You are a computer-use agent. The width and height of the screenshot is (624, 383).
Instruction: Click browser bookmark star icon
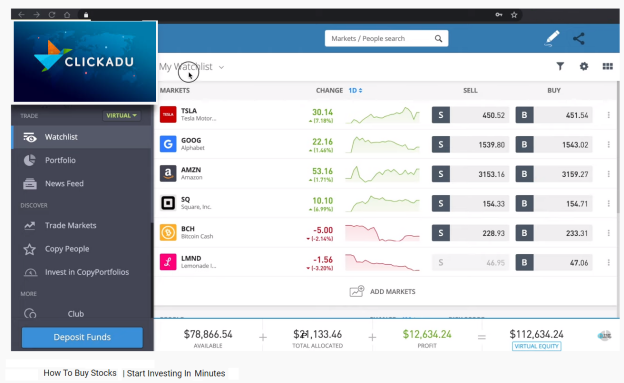pos(514,15)
